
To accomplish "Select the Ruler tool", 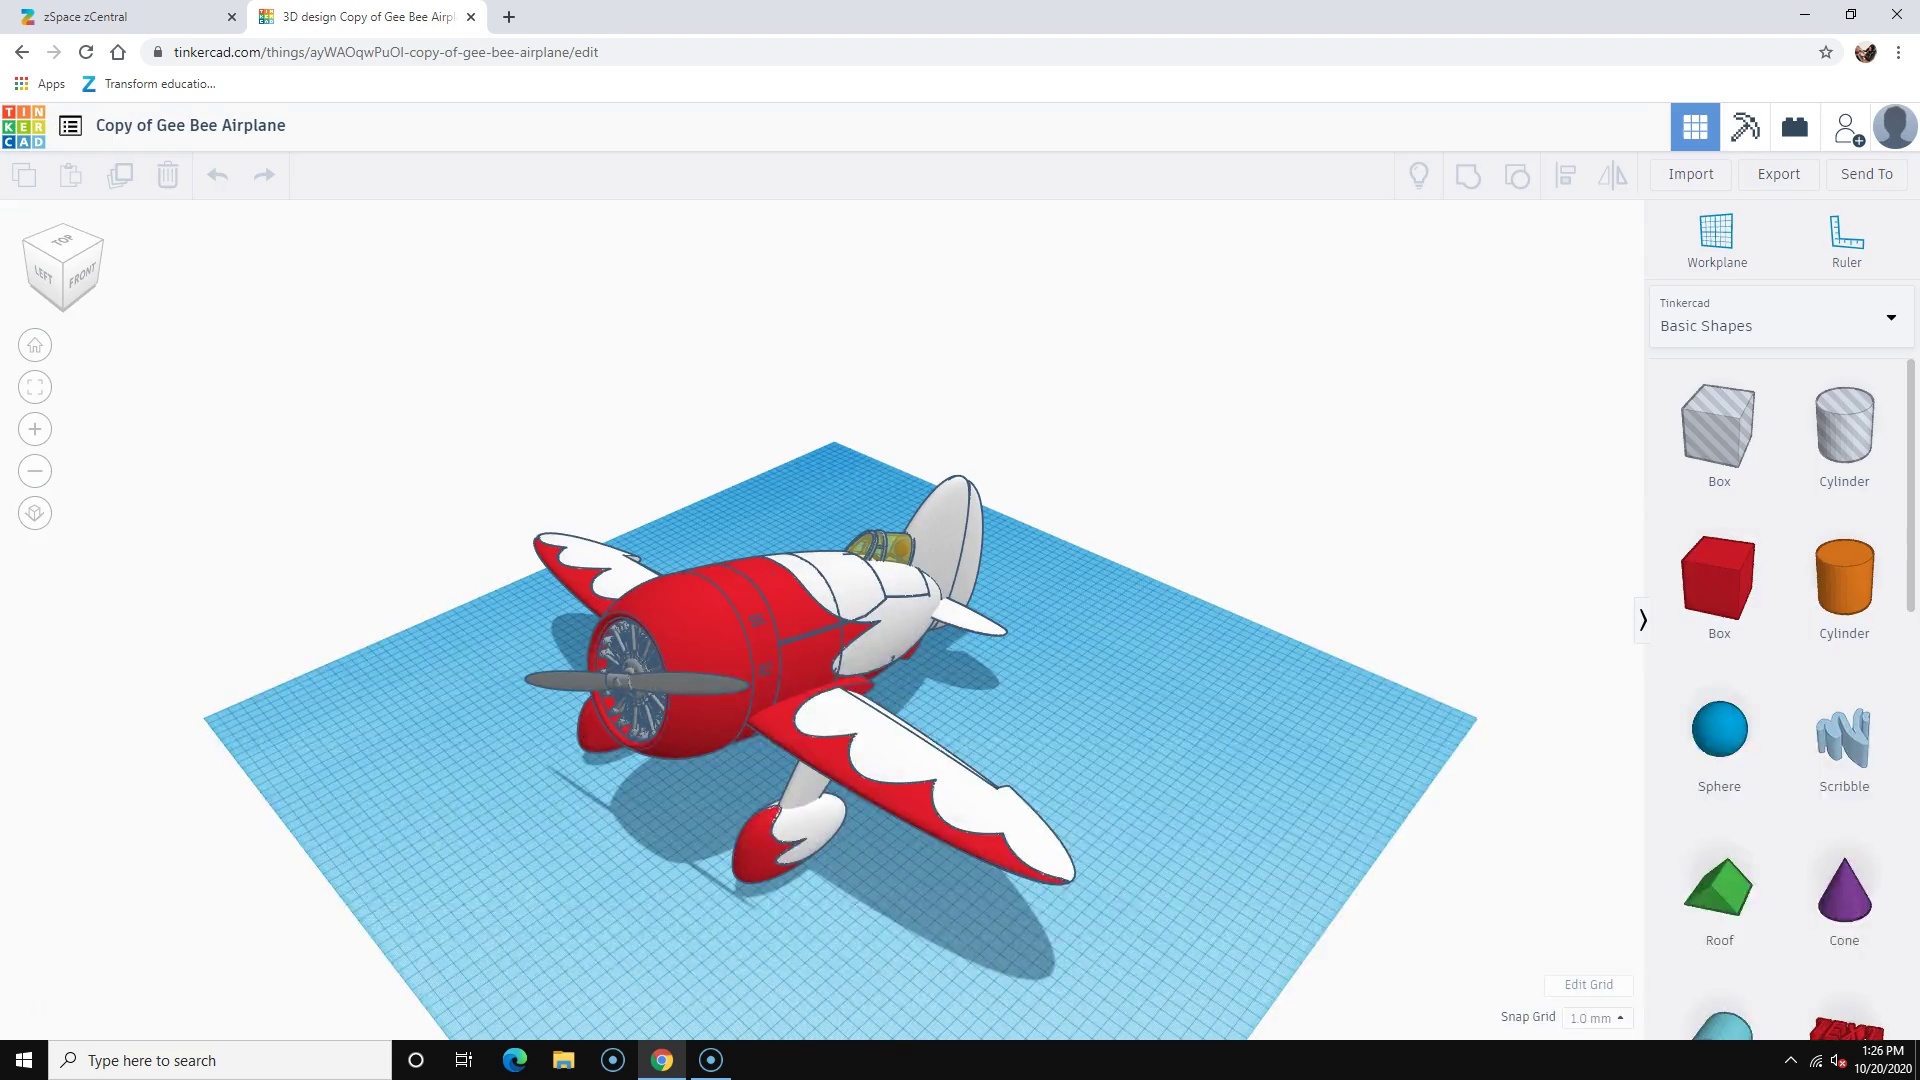I will pyautogui.click(x=1845, y=232).
